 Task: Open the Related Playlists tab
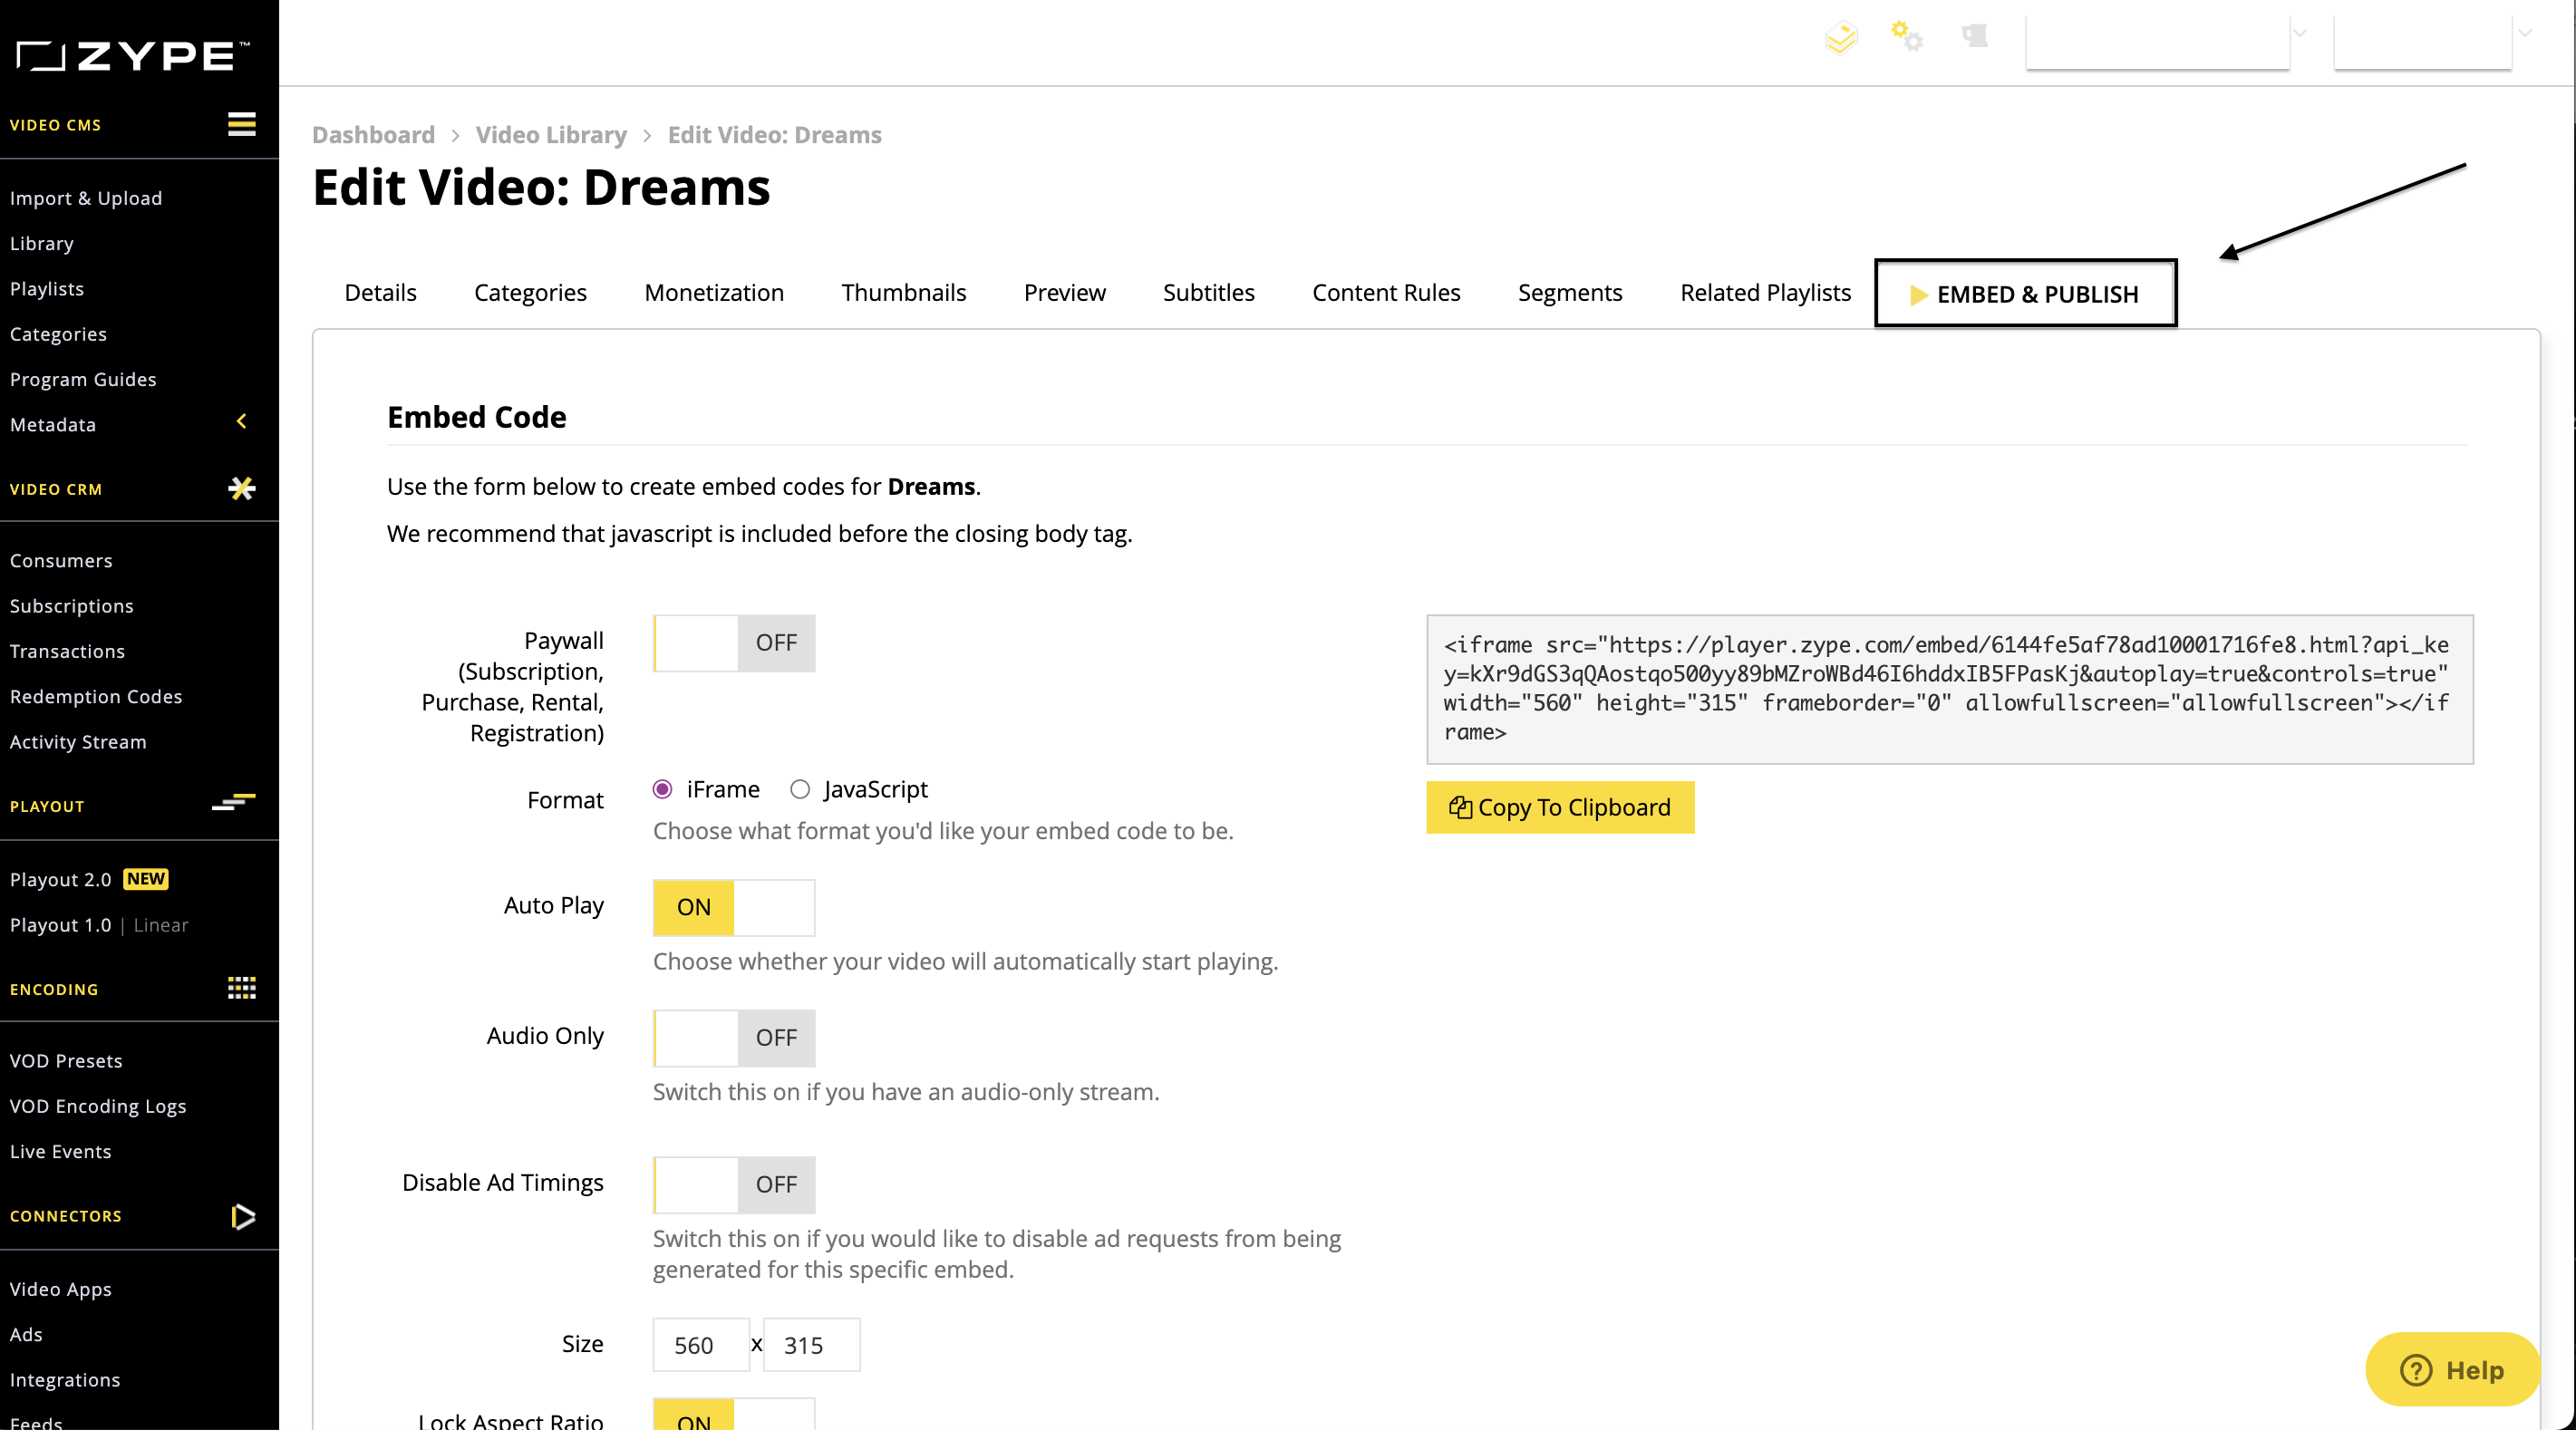[1765, 293]
